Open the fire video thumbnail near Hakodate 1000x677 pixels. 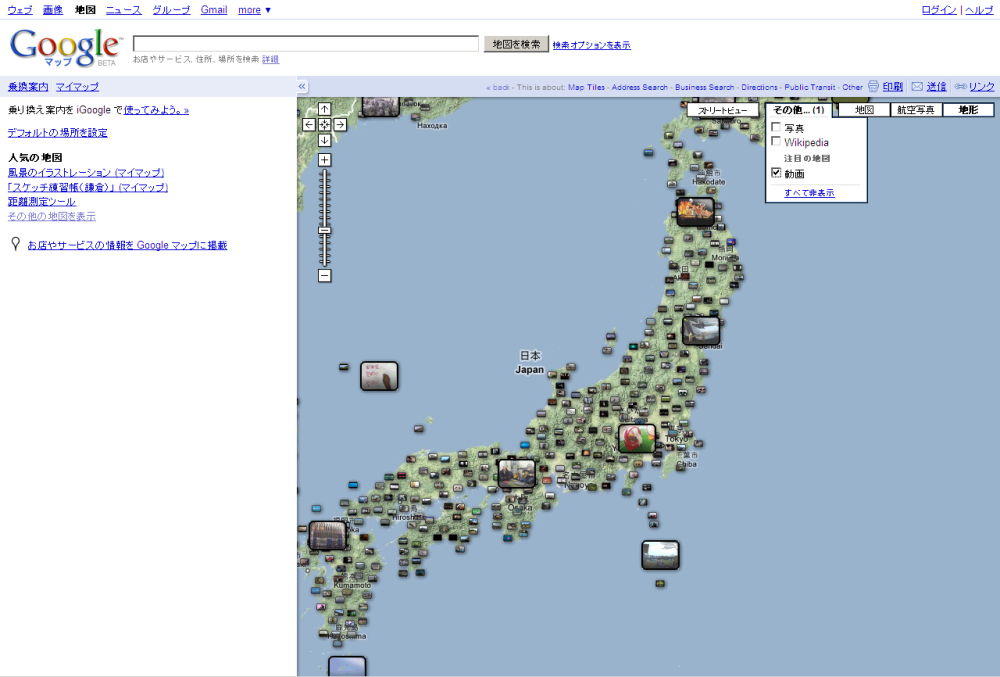click(x=695, y=212)
